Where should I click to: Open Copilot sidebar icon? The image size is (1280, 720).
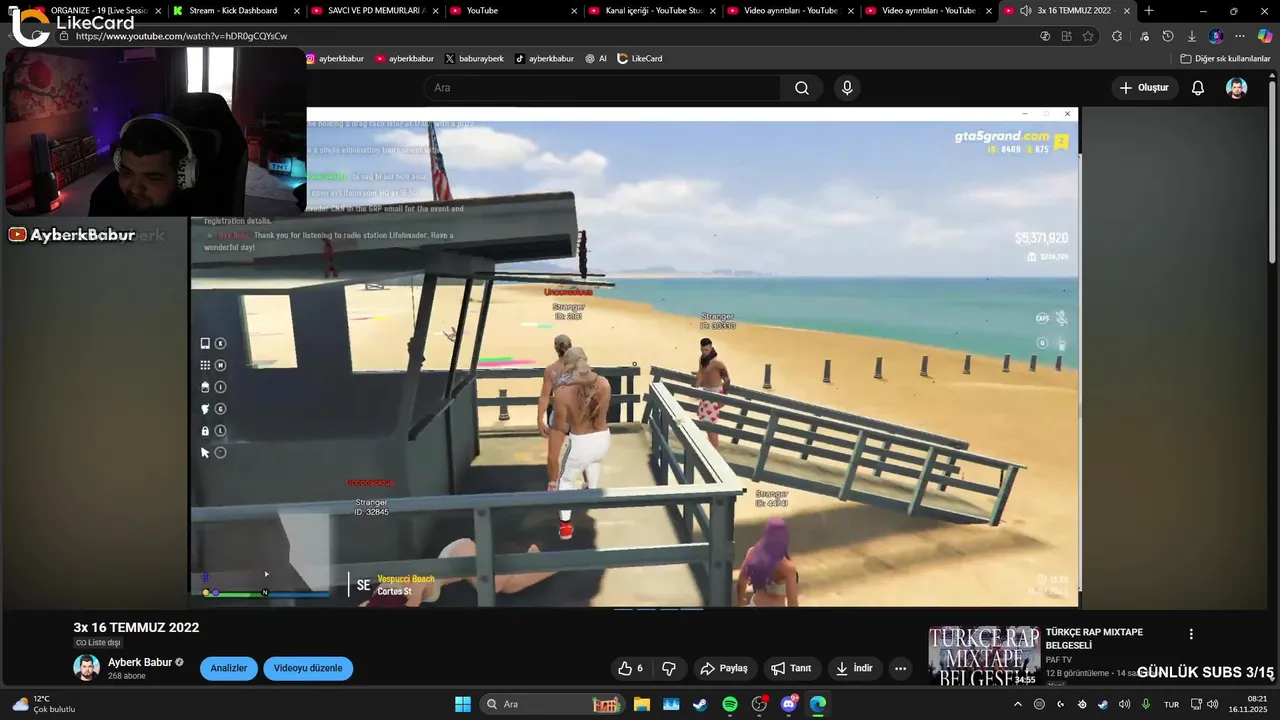(1265, 36)
